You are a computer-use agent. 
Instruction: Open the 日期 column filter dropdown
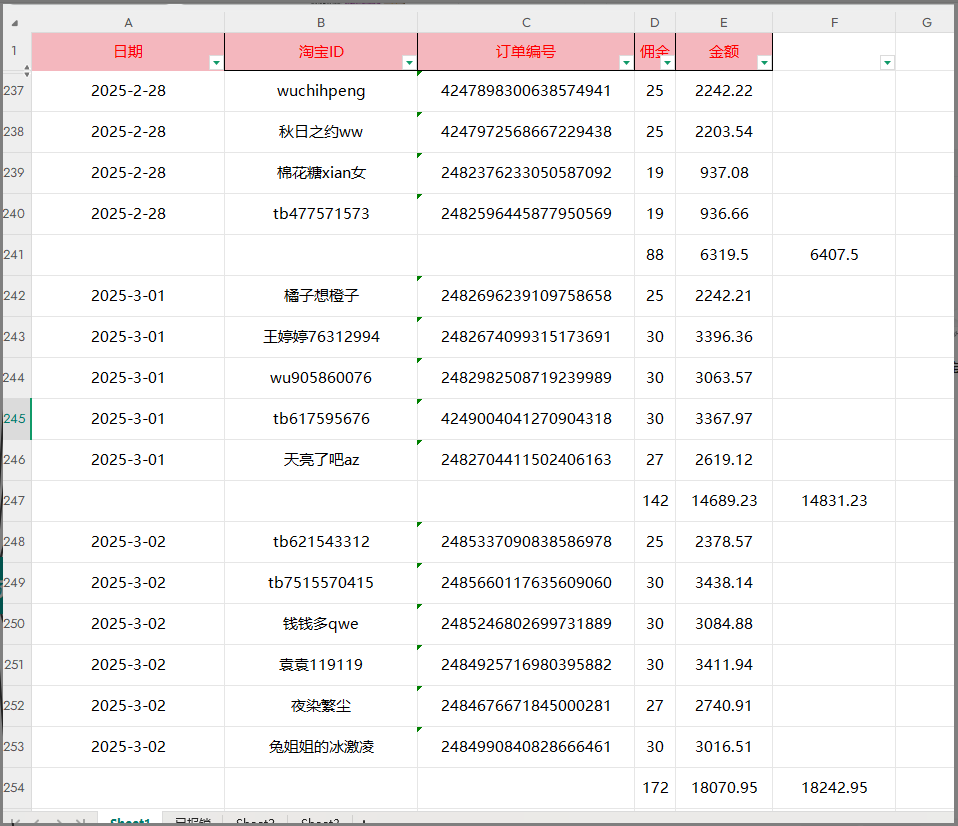coord(216,62)
